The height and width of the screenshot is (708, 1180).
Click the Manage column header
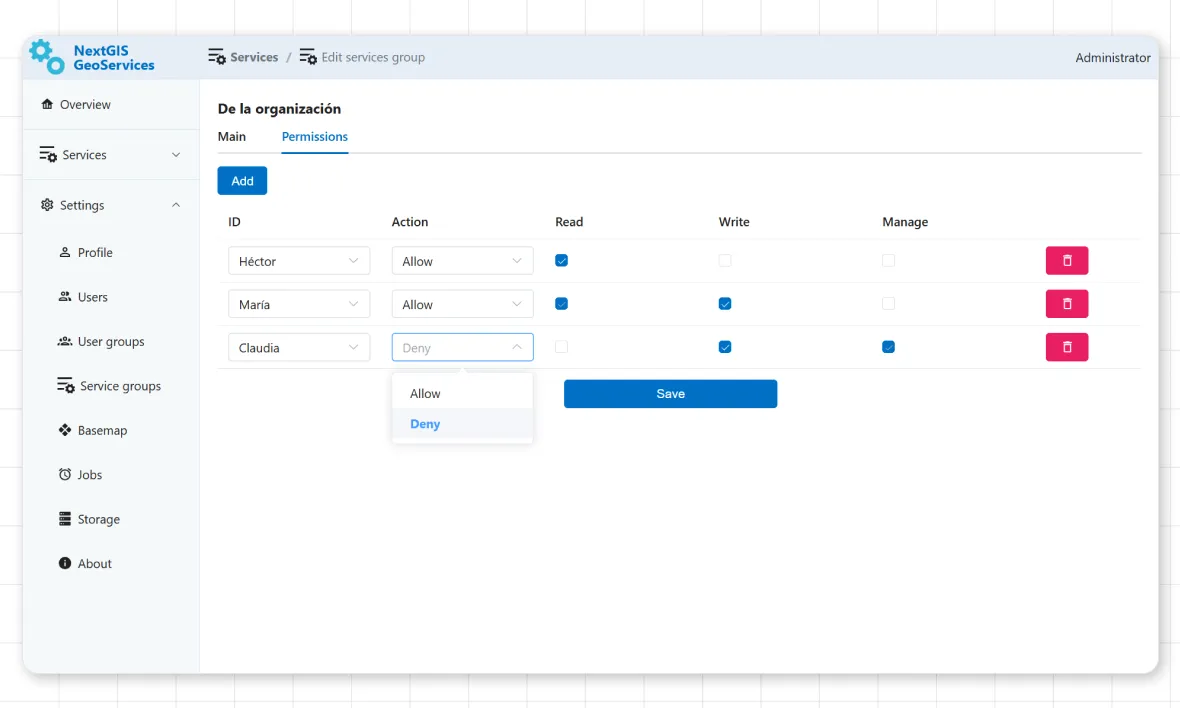tap(905, 222)
